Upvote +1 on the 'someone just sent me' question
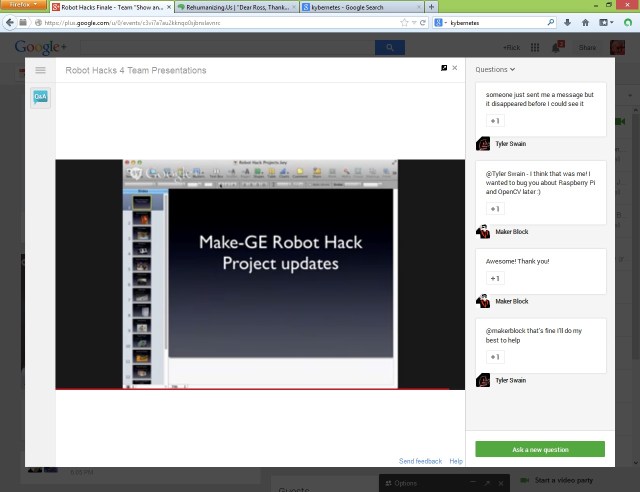640x492 pixels. [494, 121]
